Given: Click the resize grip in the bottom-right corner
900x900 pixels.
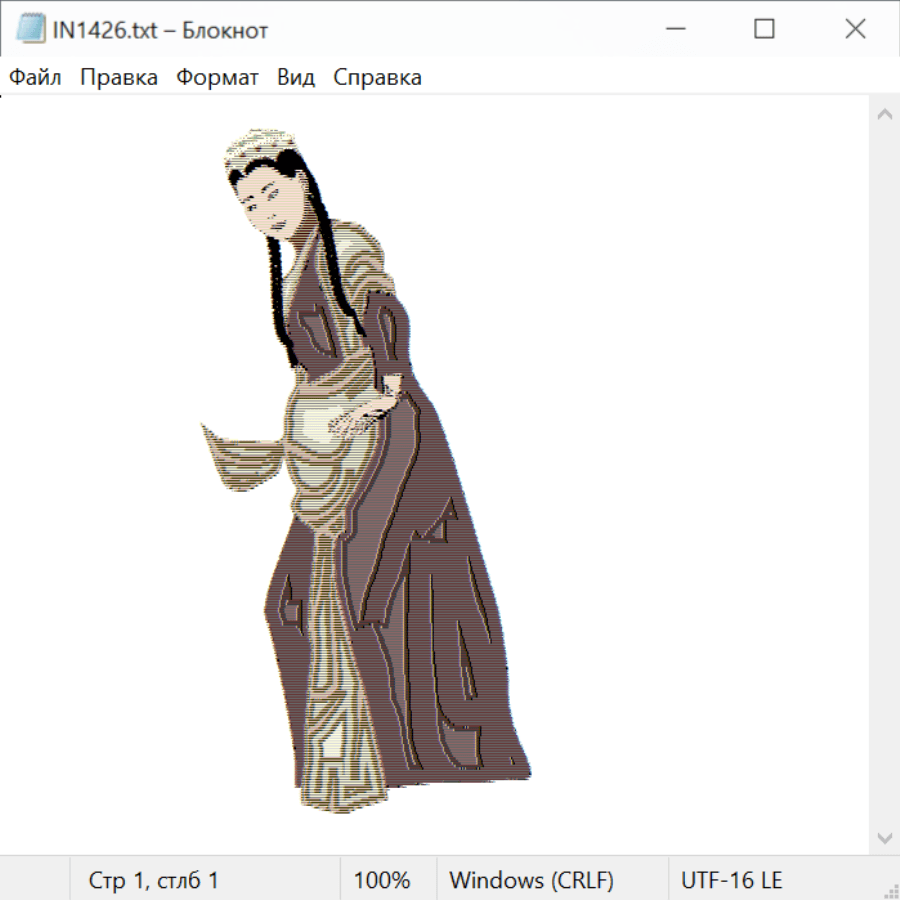Looking at the screenshot, I should pos(890,890).
